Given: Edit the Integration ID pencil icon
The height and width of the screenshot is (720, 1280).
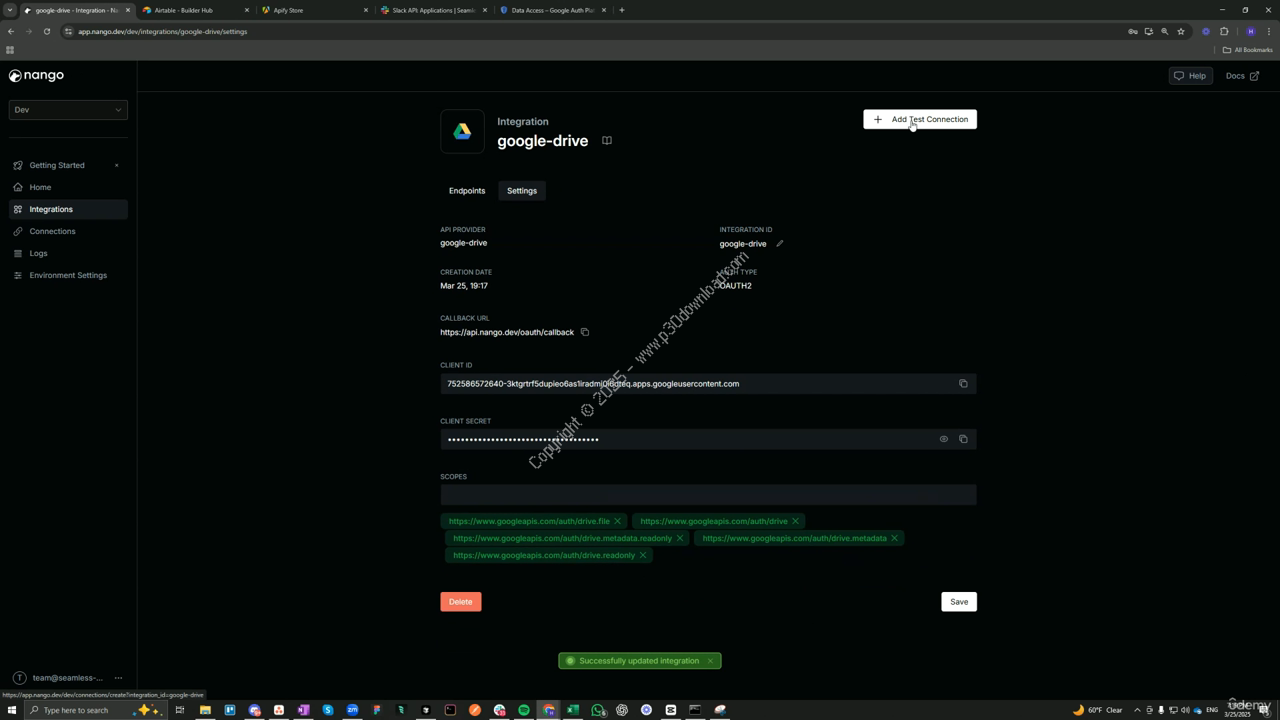Looking at the screenshot, I should 780,244.
